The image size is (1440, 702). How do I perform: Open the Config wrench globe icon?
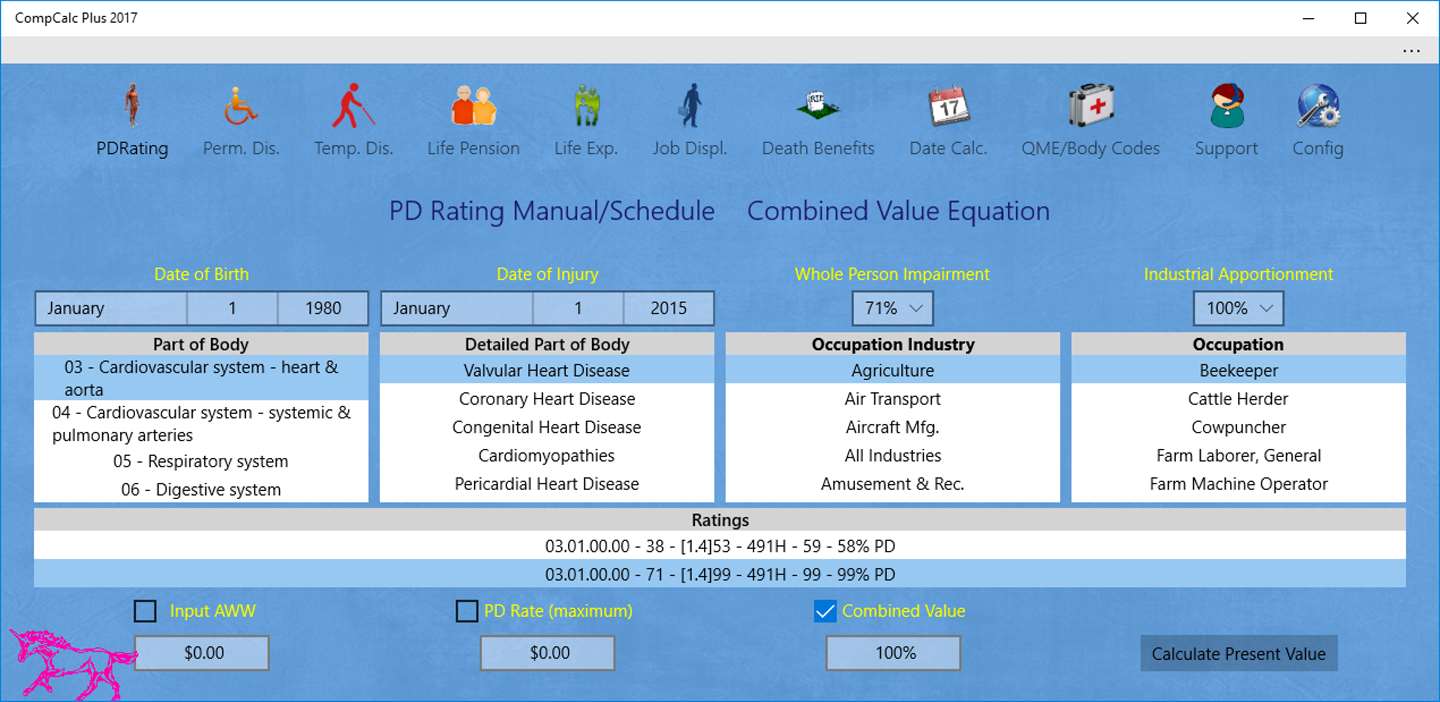[1318, 106]
